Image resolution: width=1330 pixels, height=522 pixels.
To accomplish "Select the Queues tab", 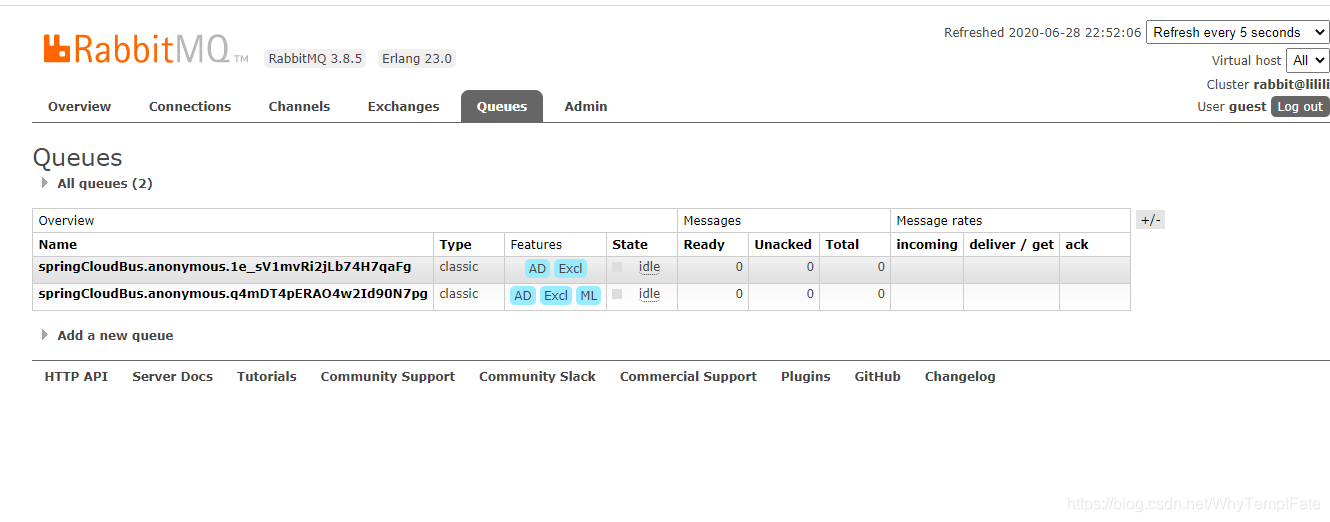I will (x=502, y=107).
